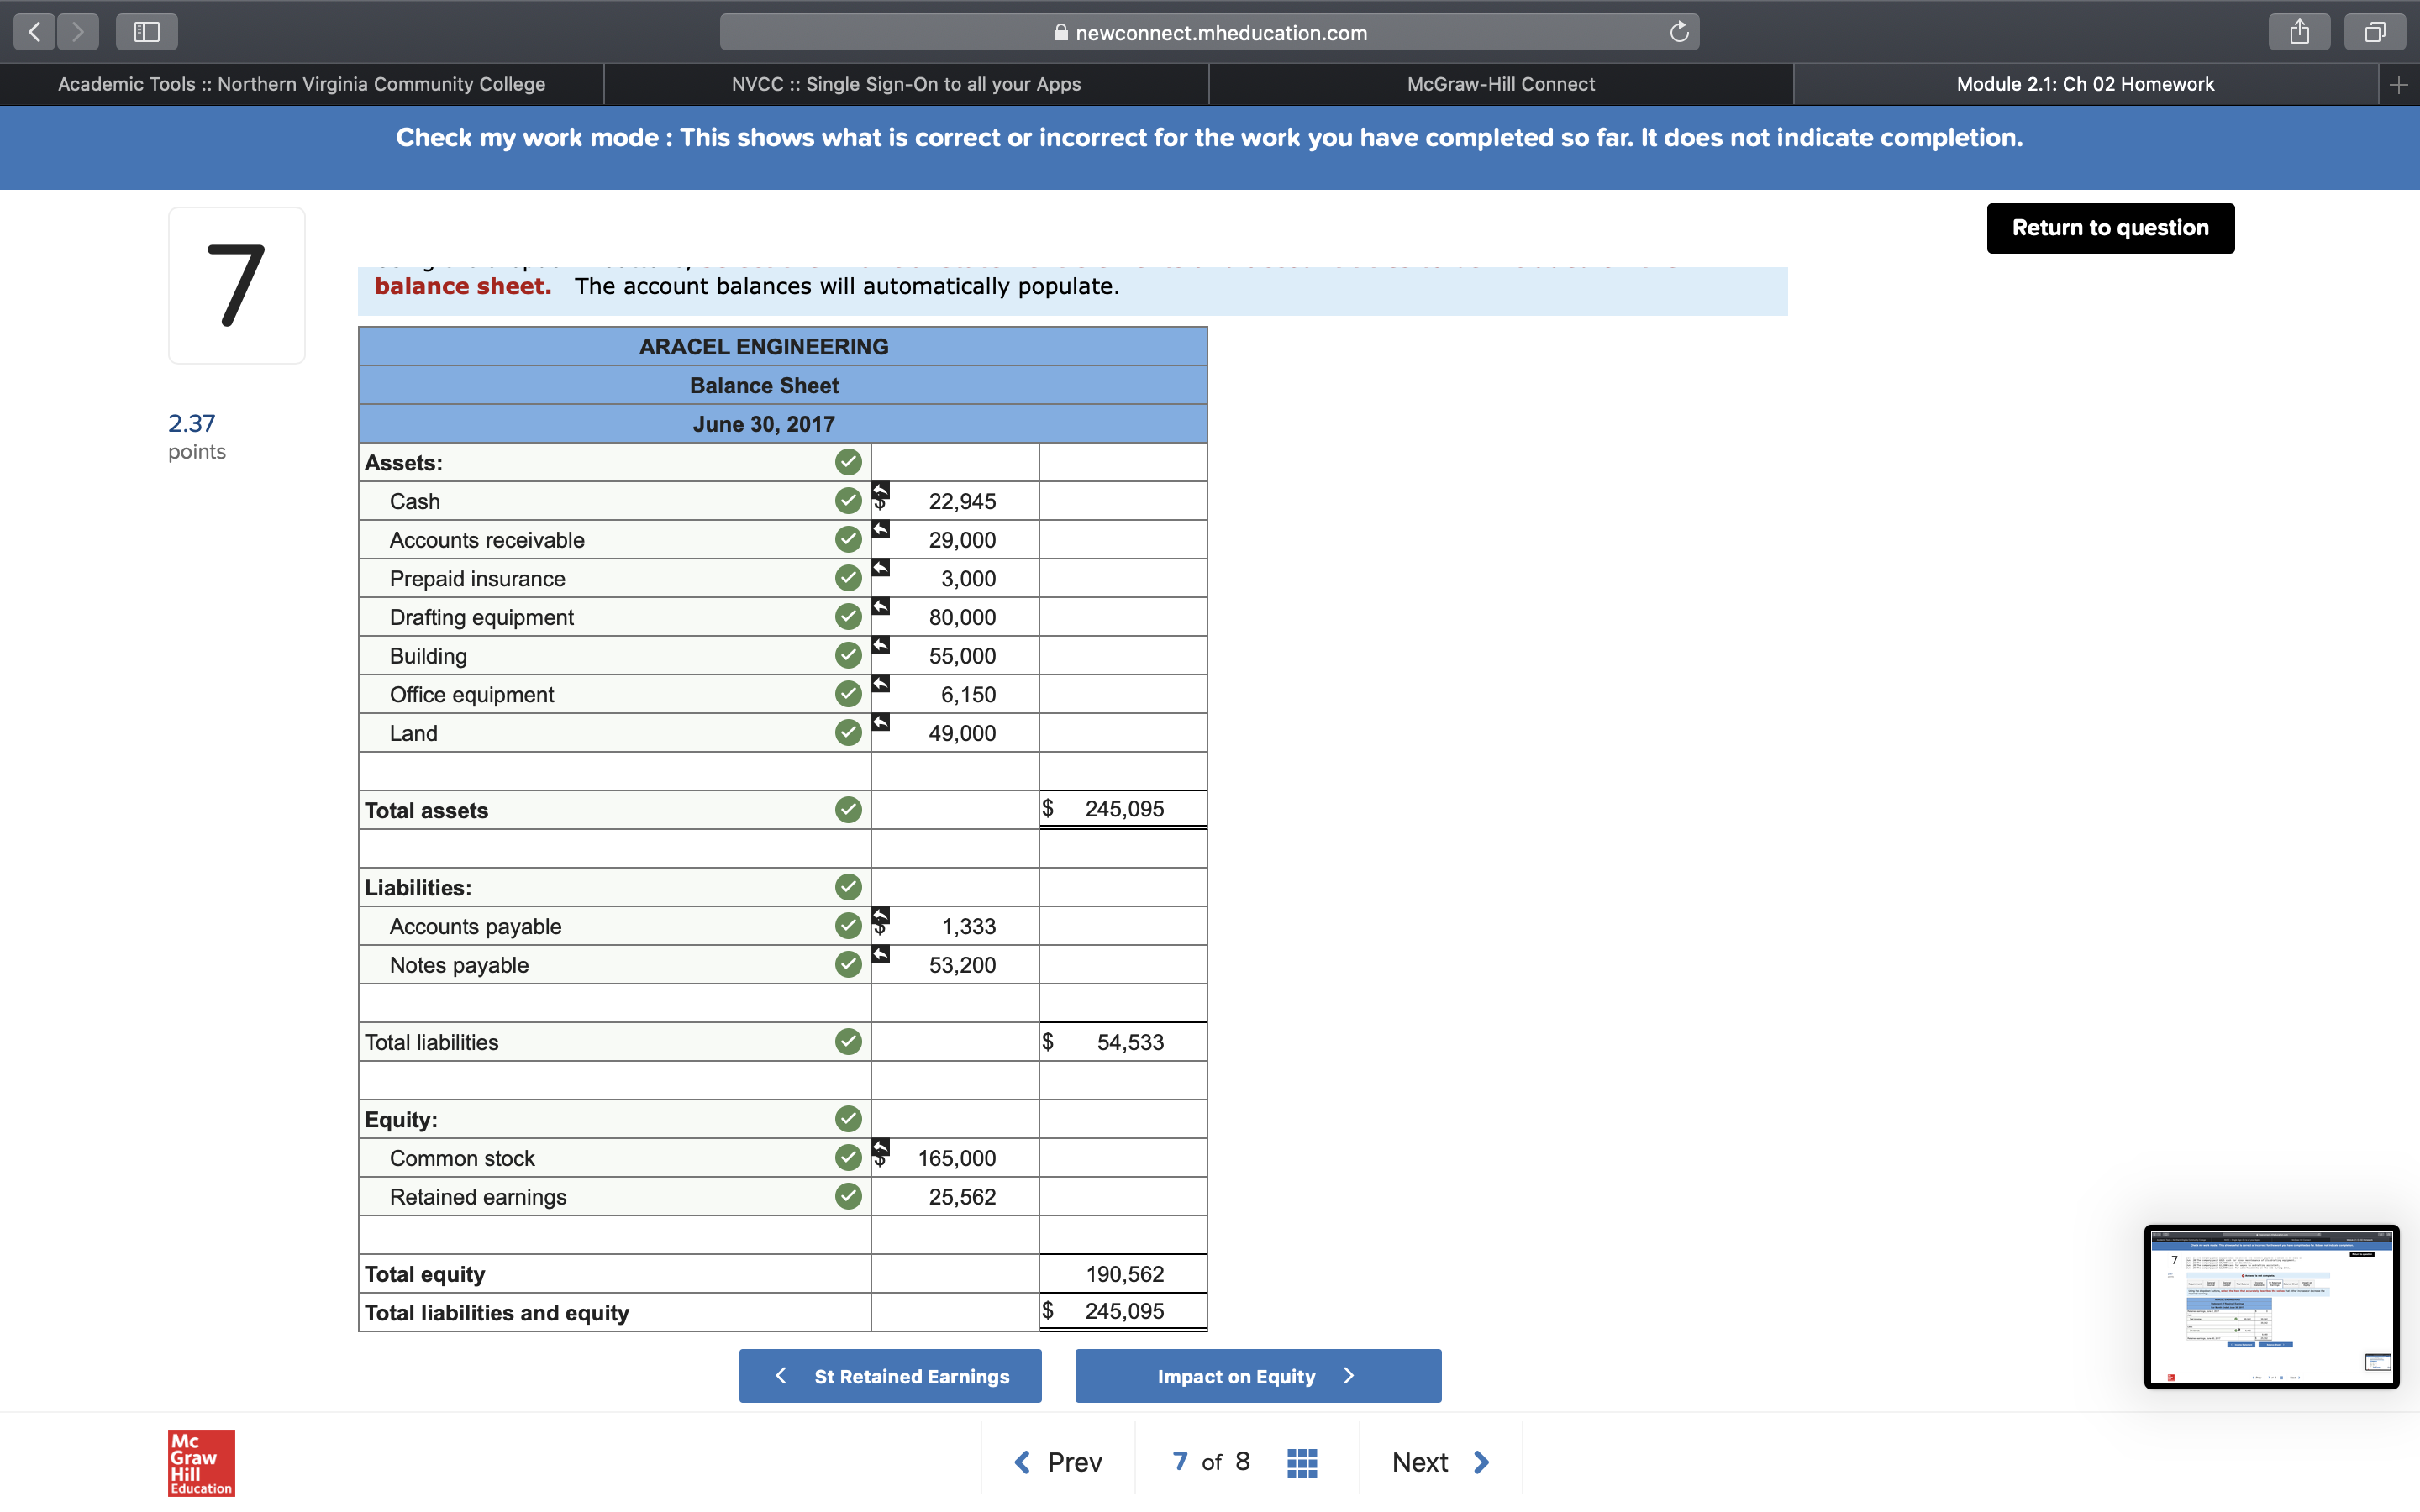Click the empty cell beside Accounts receivable
This screenshot has height=1512, width=2420.
tap(1122, 539)
